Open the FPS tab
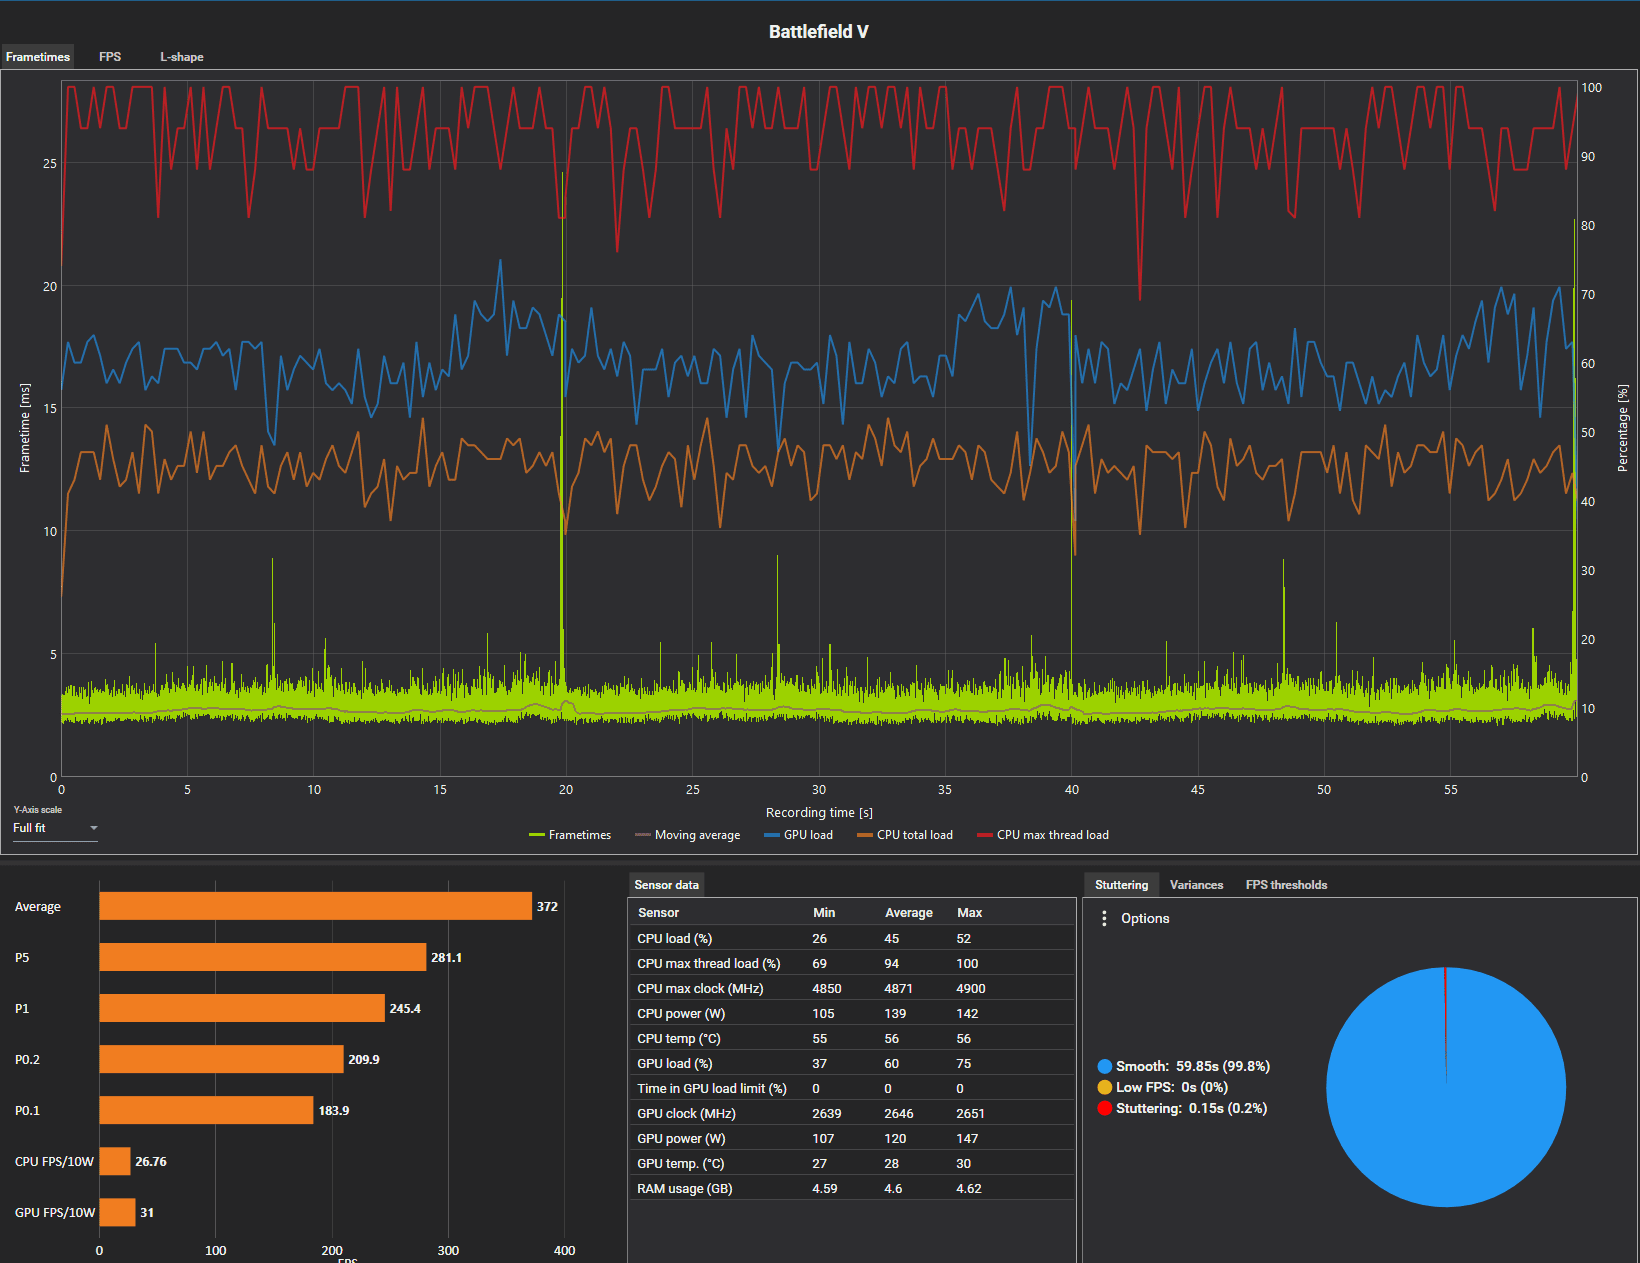This screenshot has height=1263, width=1640. [110, 57]
